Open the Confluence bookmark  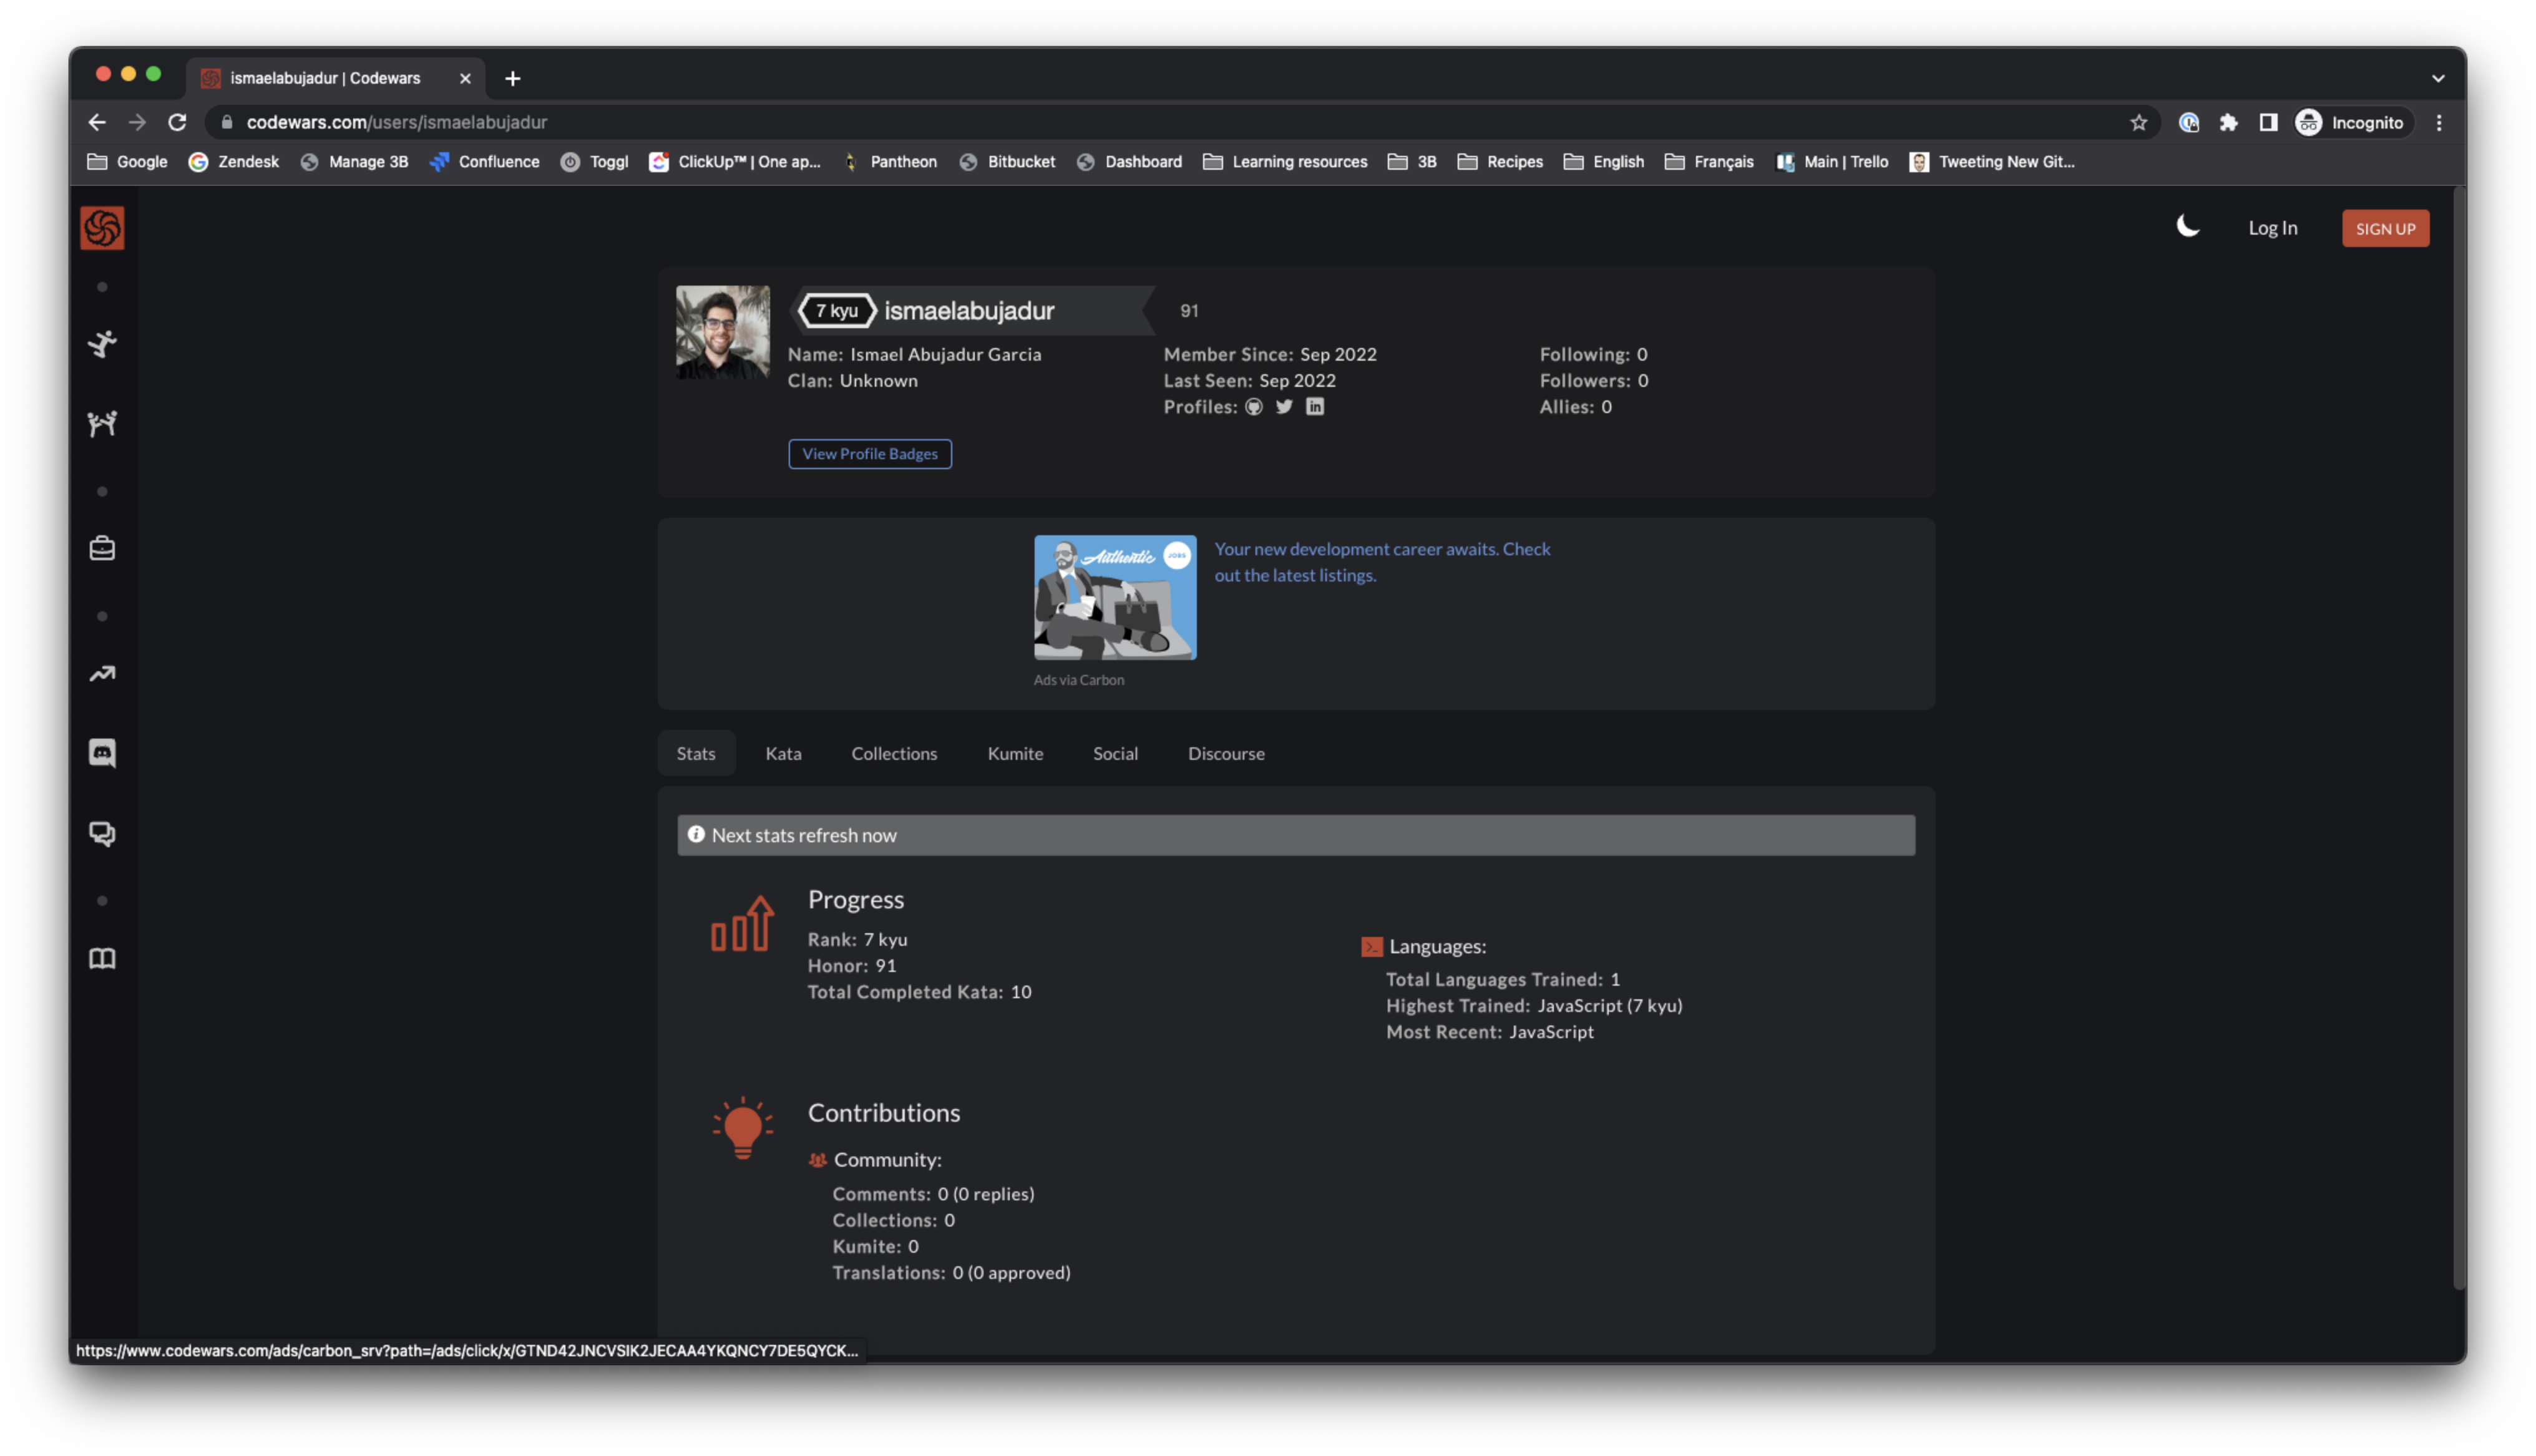click(485, 162)
